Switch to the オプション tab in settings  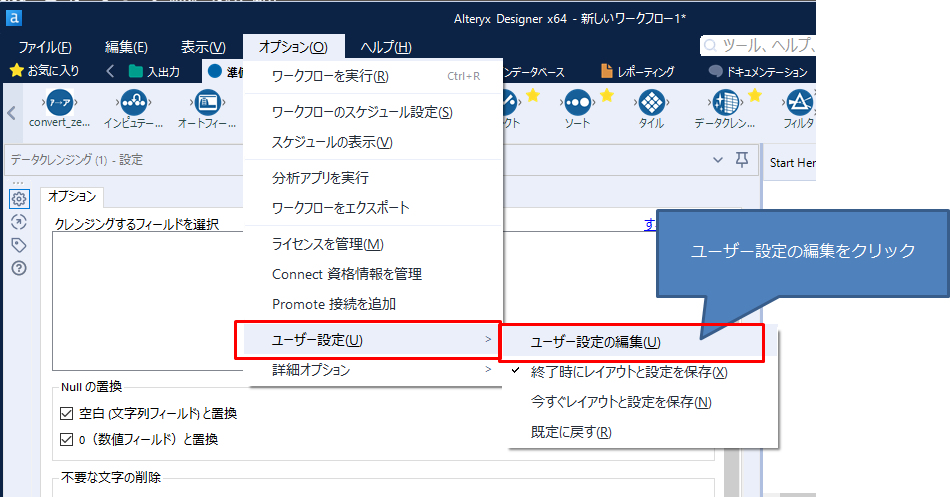click(x=72, y=196)
